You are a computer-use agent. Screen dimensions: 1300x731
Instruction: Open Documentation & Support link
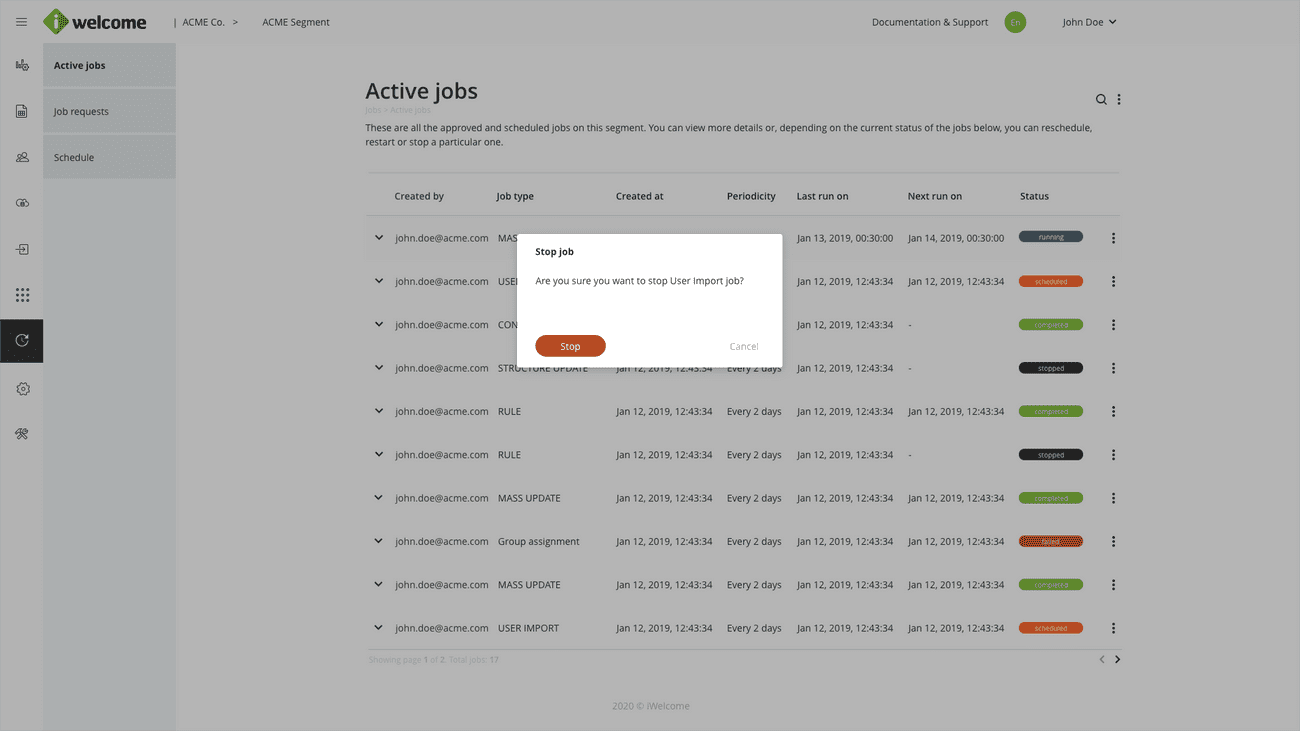pyautogui.click(x=929, y=22)
